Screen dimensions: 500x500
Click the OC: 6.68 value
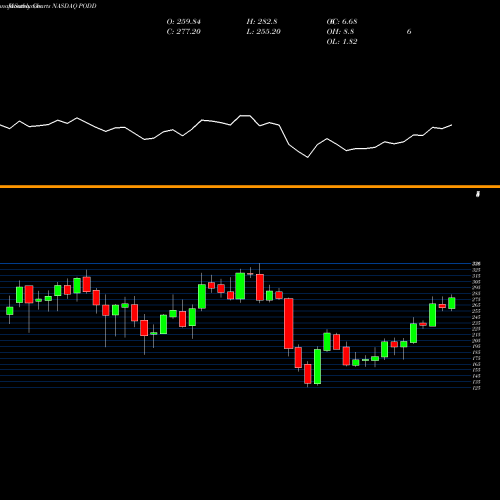tap(342, 22)
